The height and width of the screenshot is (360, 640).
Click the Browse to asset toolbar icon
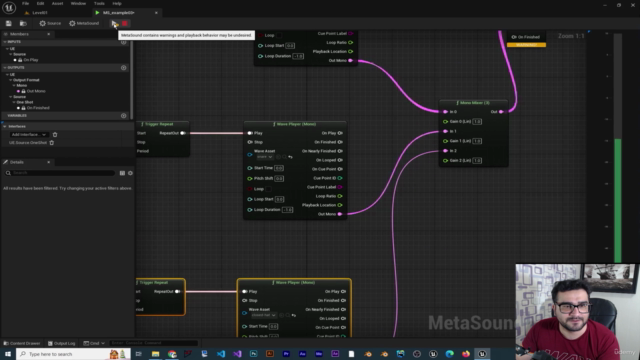coord(23,23)
